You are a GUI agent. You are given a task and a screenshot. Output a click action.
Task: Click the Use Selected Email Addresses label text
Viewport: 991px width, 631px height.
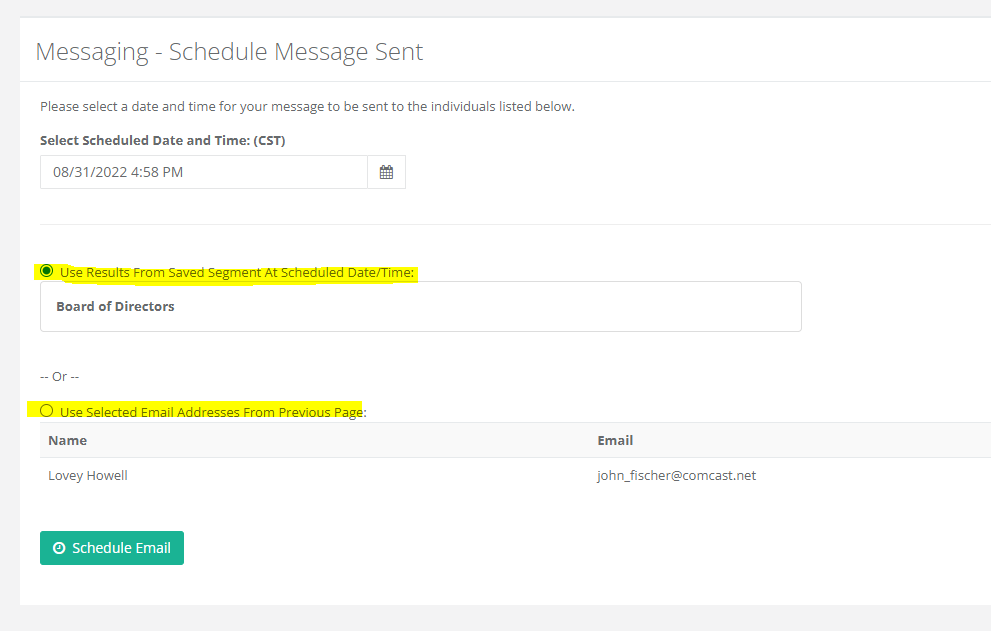click(212, 411)
